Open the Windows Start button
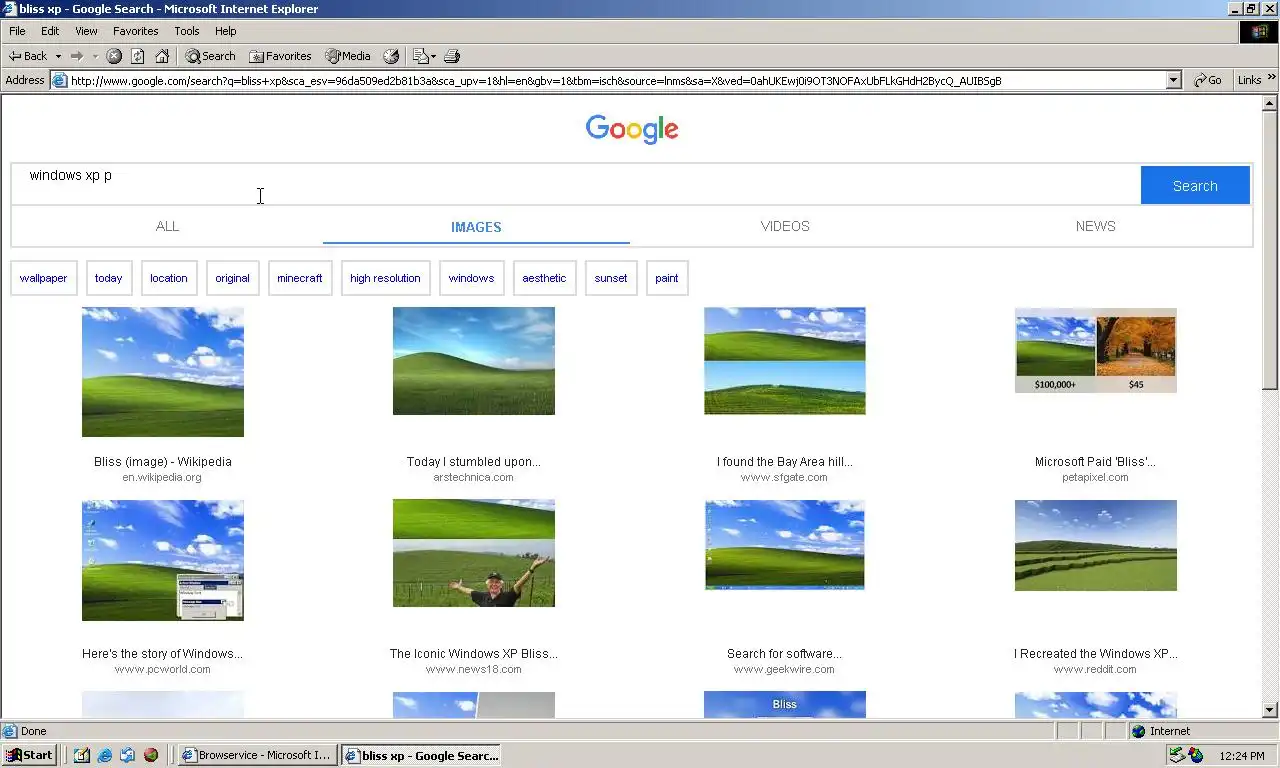The height and width of the screenshot is (768, 1280). [x=29, y=755]
